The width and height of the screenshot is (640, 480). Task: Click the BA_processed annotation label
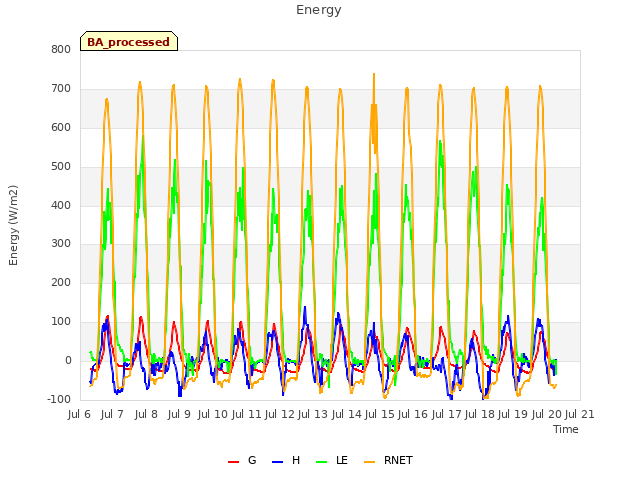129,42
